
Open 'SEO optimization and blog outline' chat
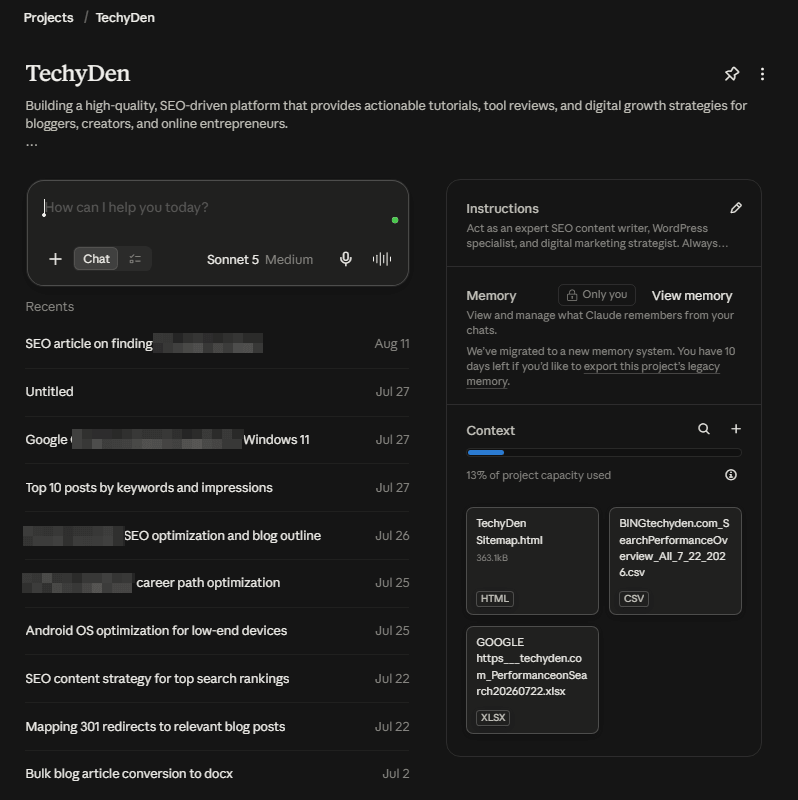pos(217,536)
